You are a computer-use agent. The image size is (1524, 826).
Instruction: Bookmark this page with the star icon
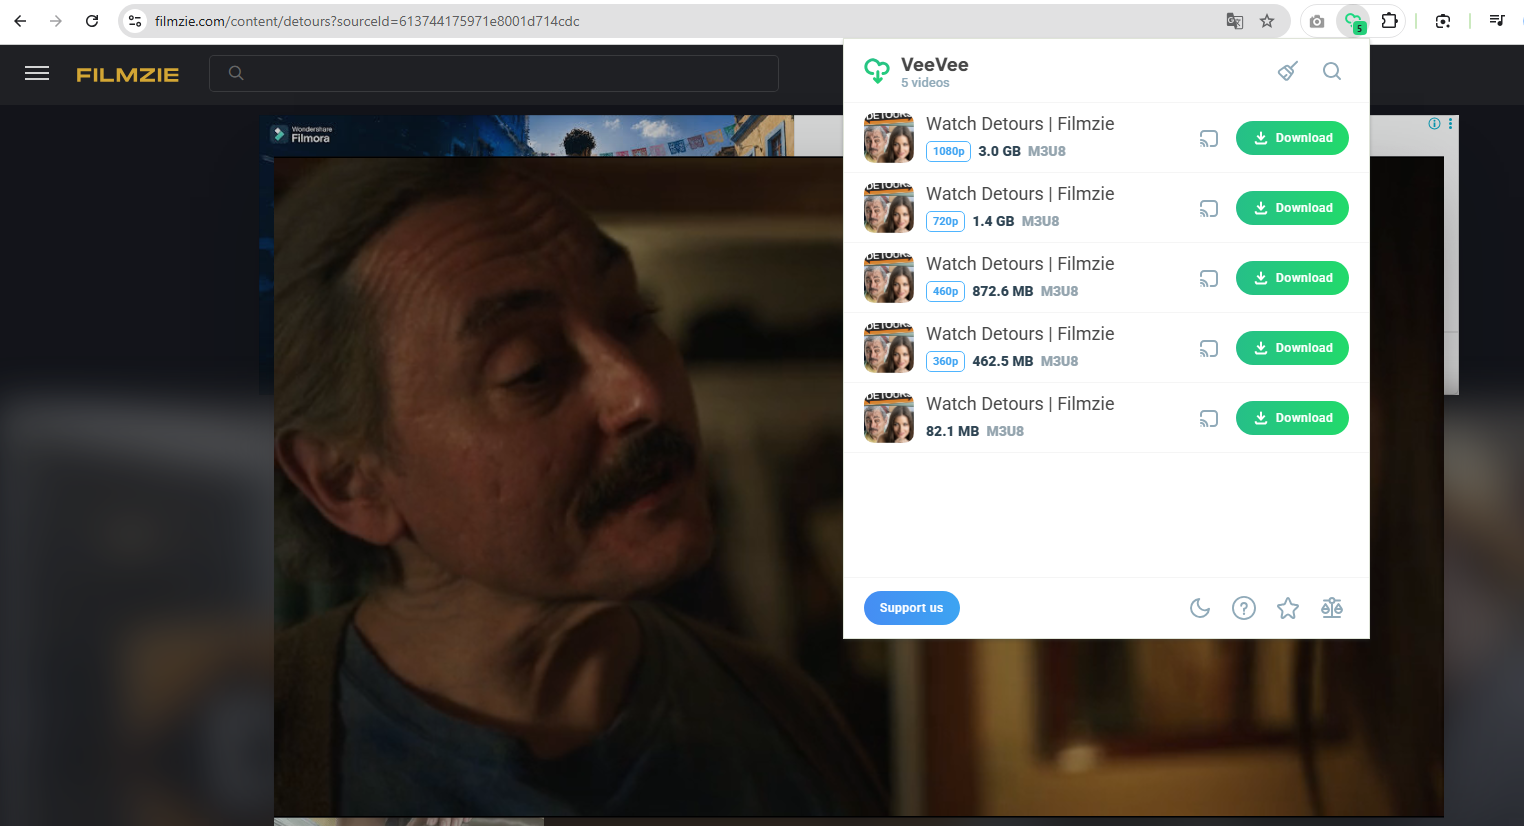tap(1267, 21)
